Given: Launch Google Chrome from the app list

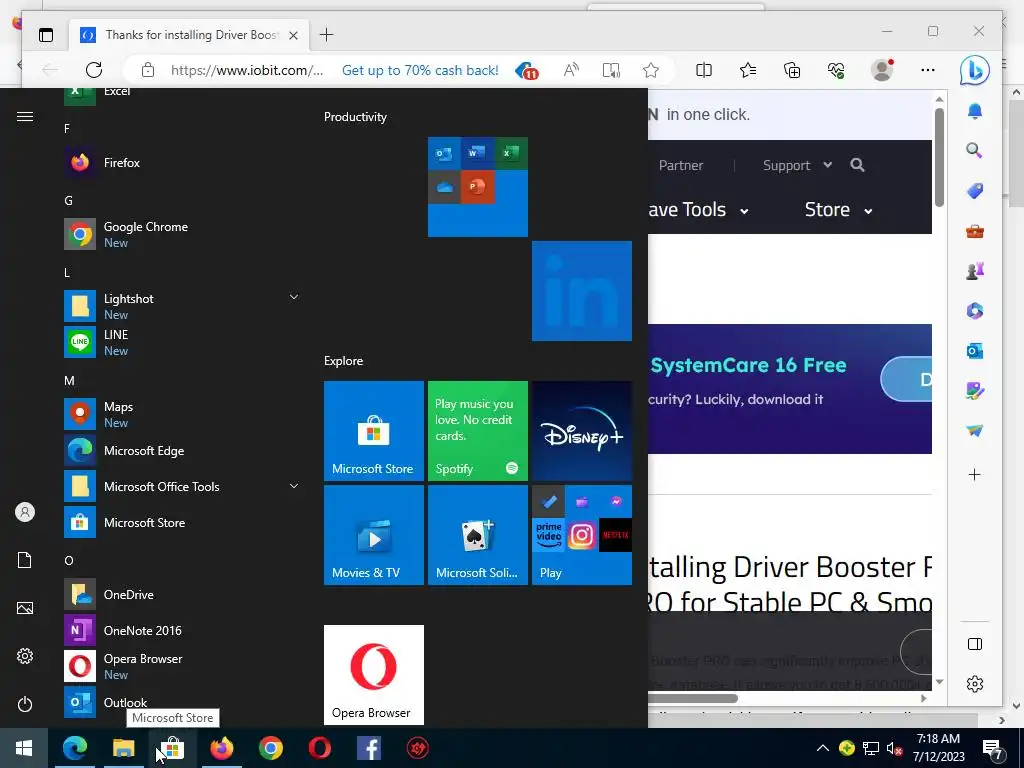Looking at the screenshot, I should pos(182,234).
